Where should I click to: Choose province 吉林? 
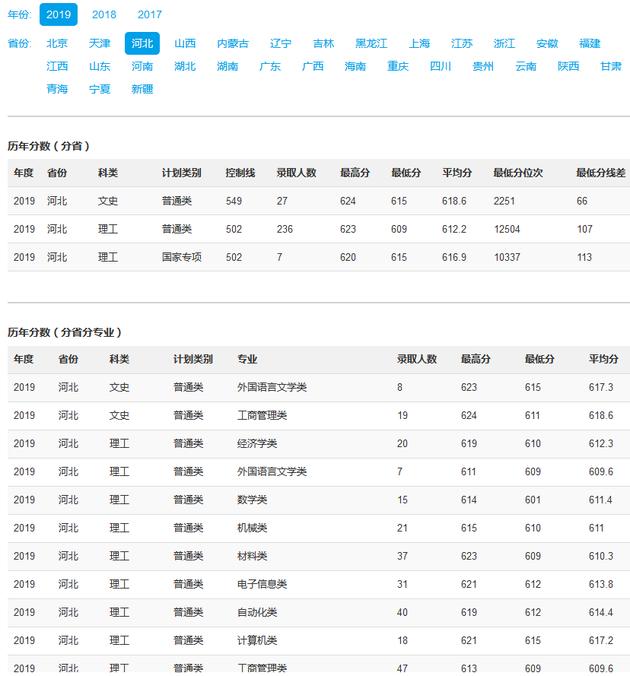click(x=323, y=44)
